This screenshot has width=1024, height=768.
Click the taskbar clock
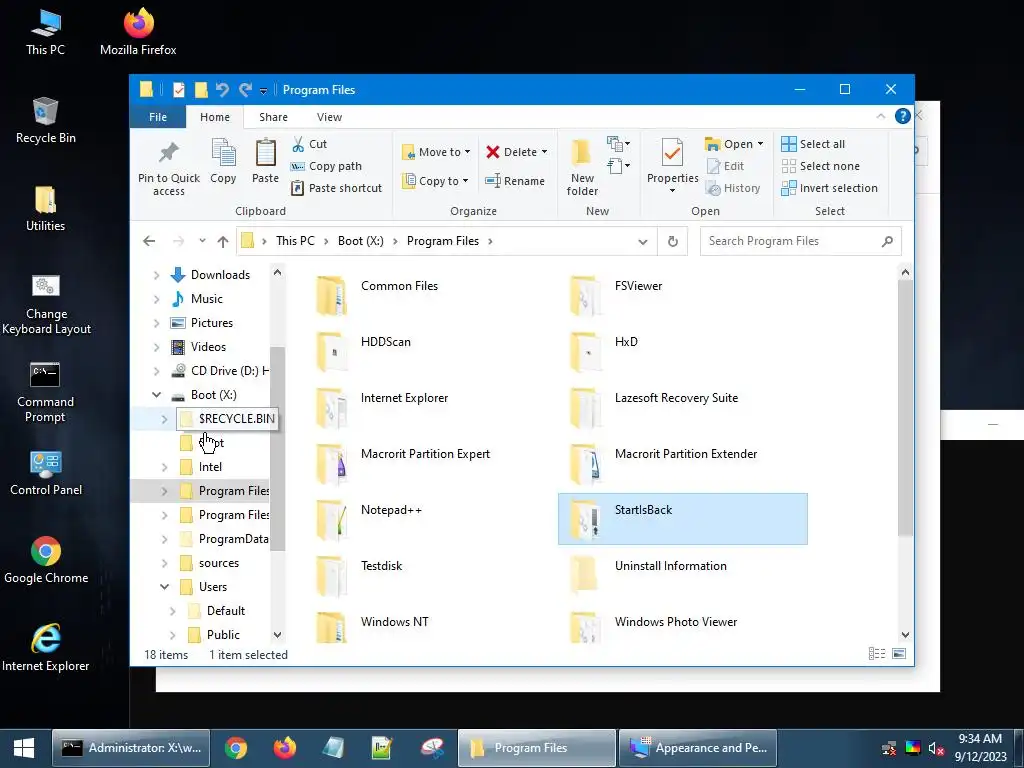tap(980, 748)
